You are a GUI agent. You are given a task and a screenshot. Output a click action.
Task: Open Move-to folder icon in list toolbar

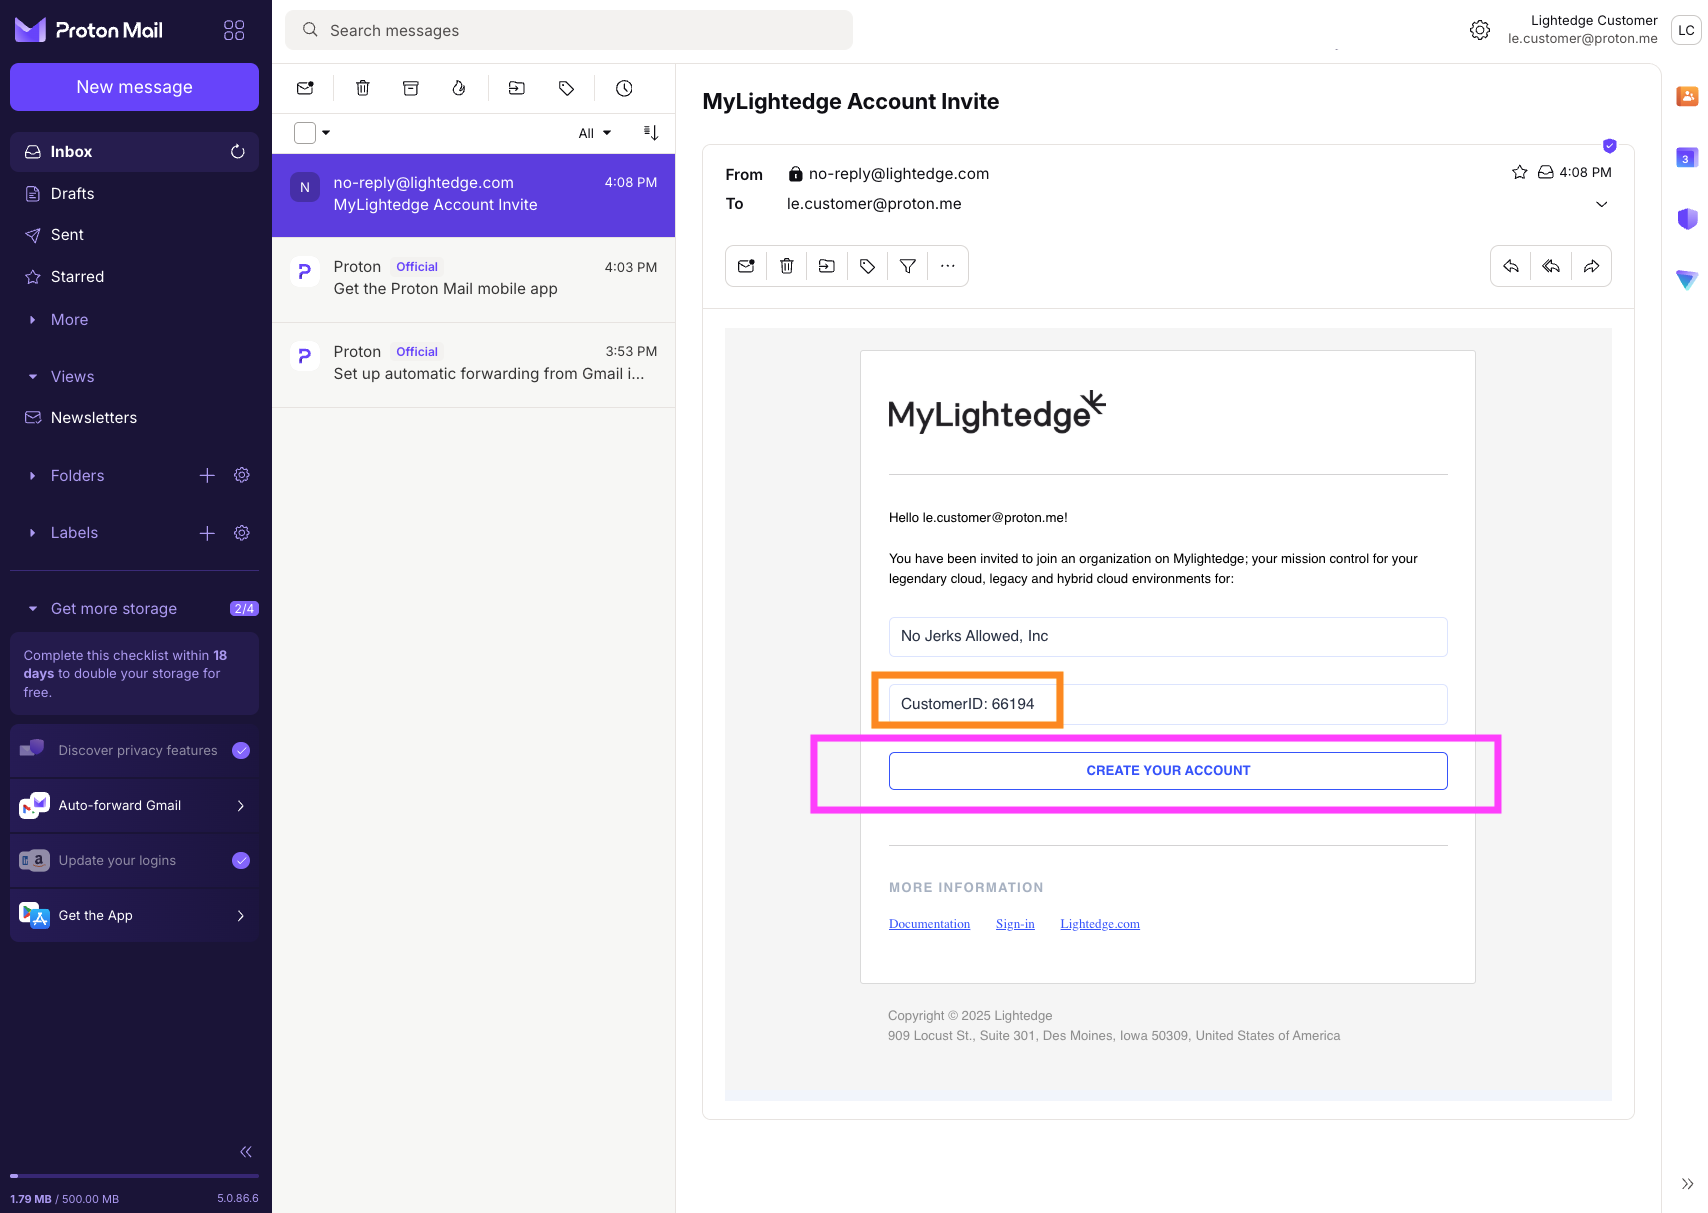point(517,88)
